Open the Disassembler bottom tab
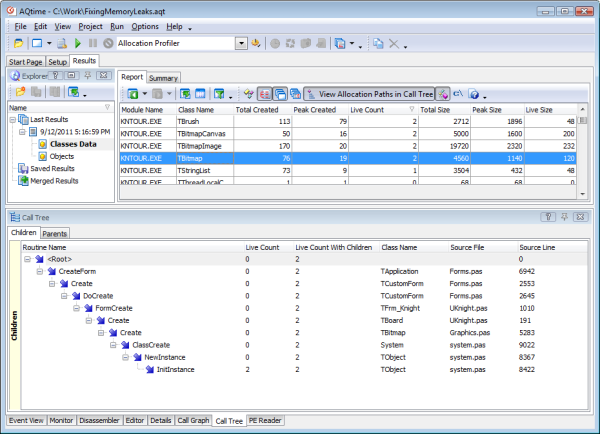 [99, 420]
